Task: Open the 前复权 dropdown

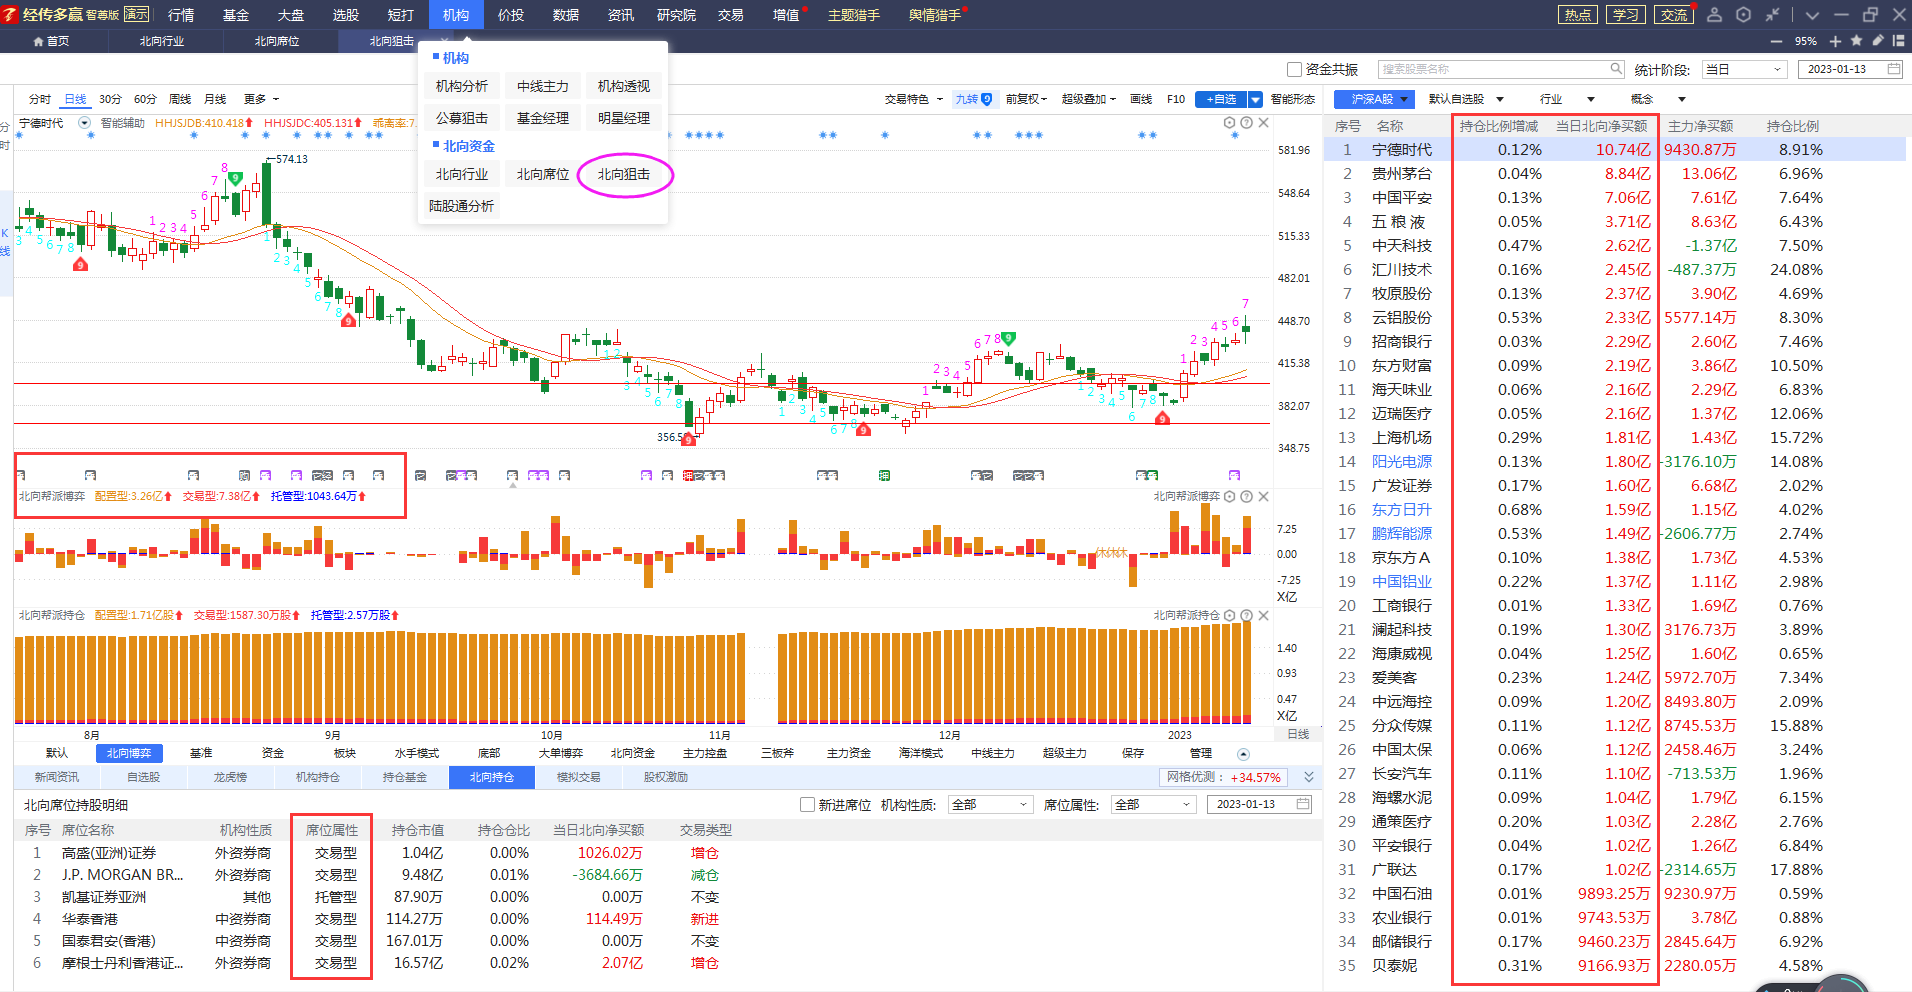Action: tap(1026, 99)
